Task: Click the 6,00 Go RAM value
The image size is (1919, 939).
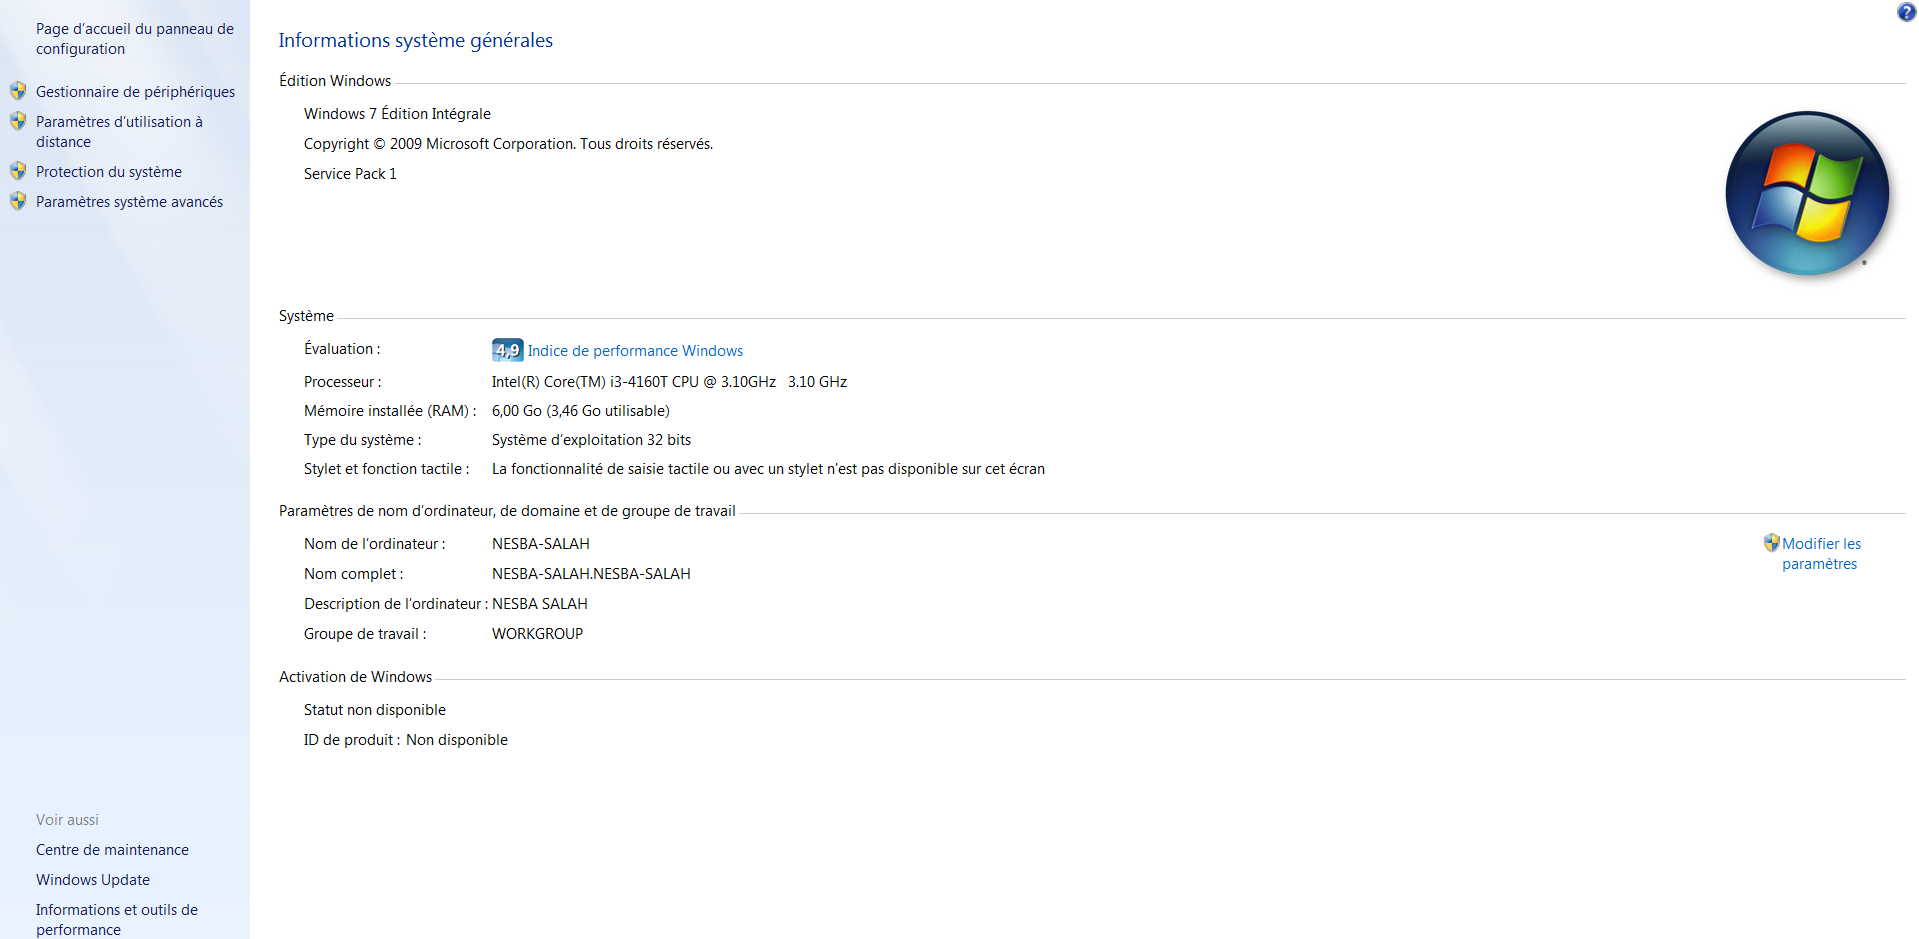Action: [580, 411]
